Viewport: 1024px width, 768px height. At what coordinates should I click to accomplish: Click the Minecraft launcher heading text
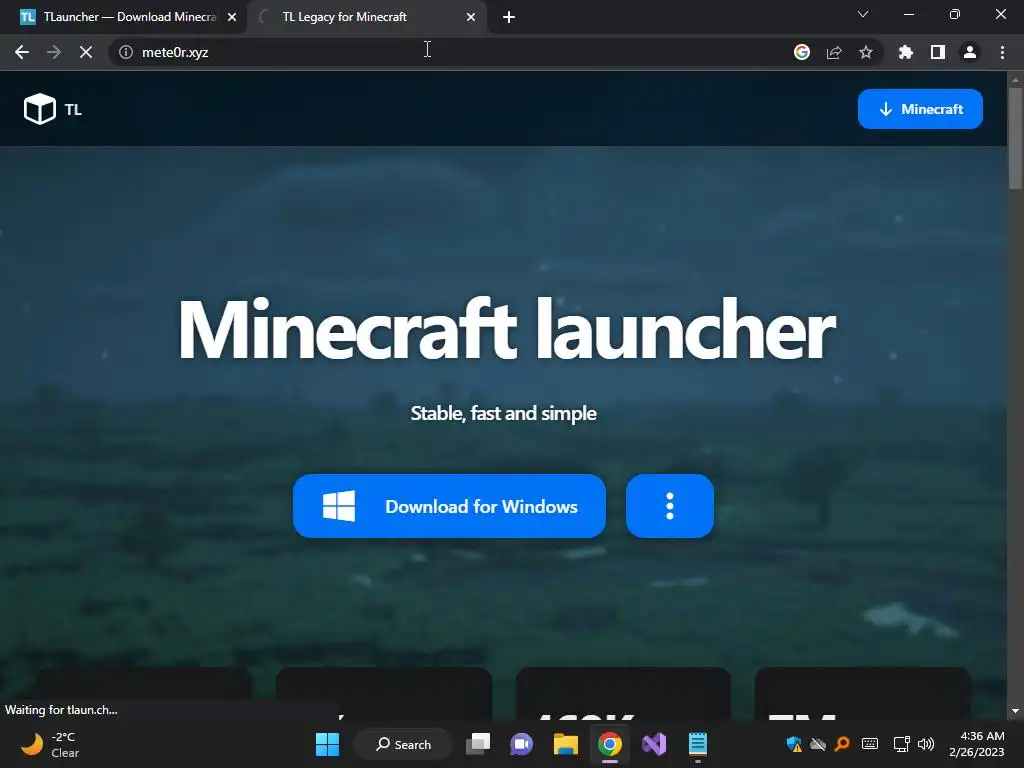507,329
